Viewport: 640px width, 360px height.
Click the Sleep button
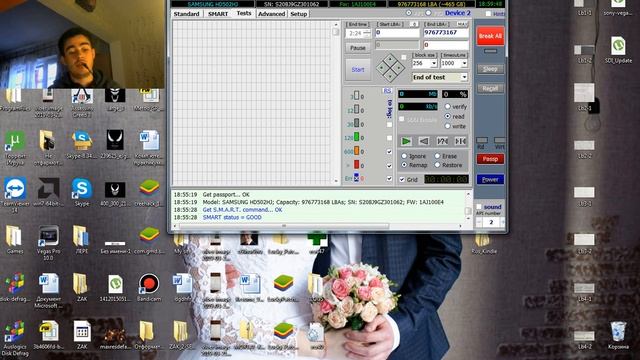[x=490, y=69]
